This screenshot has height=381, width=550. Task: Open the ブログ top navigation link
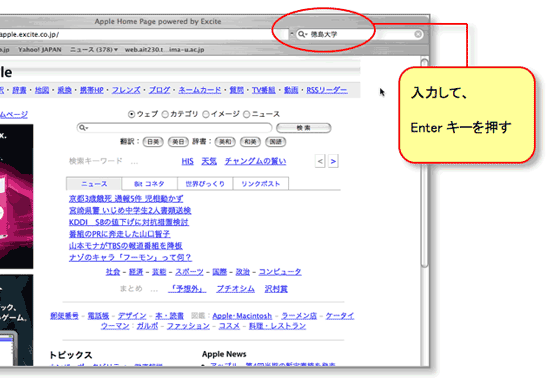point(160,90)
